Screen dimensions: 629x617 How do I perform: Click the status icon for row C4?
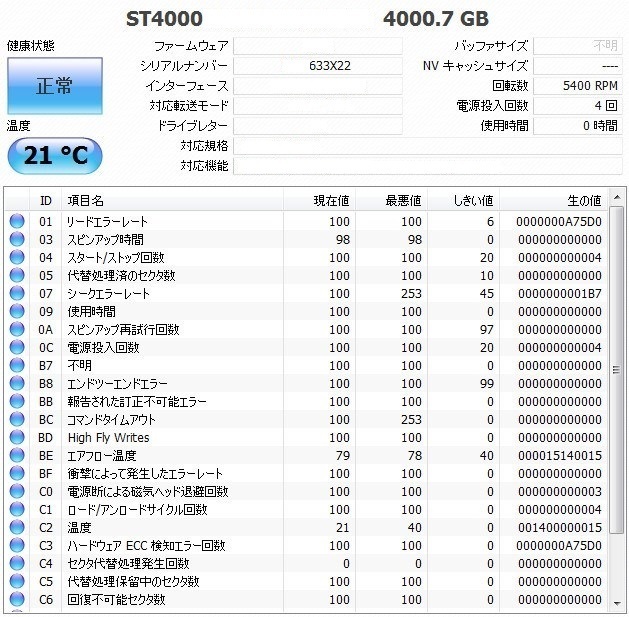tap(17, 563)
